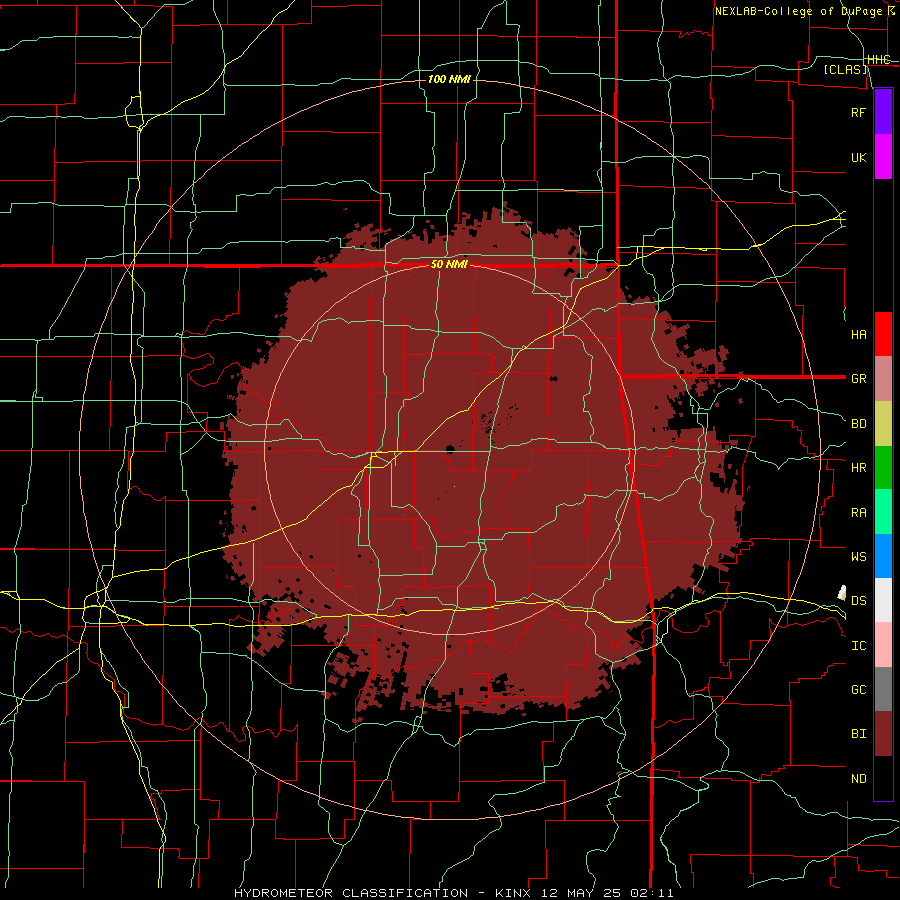Click the IC legend label

pos(859,646)
